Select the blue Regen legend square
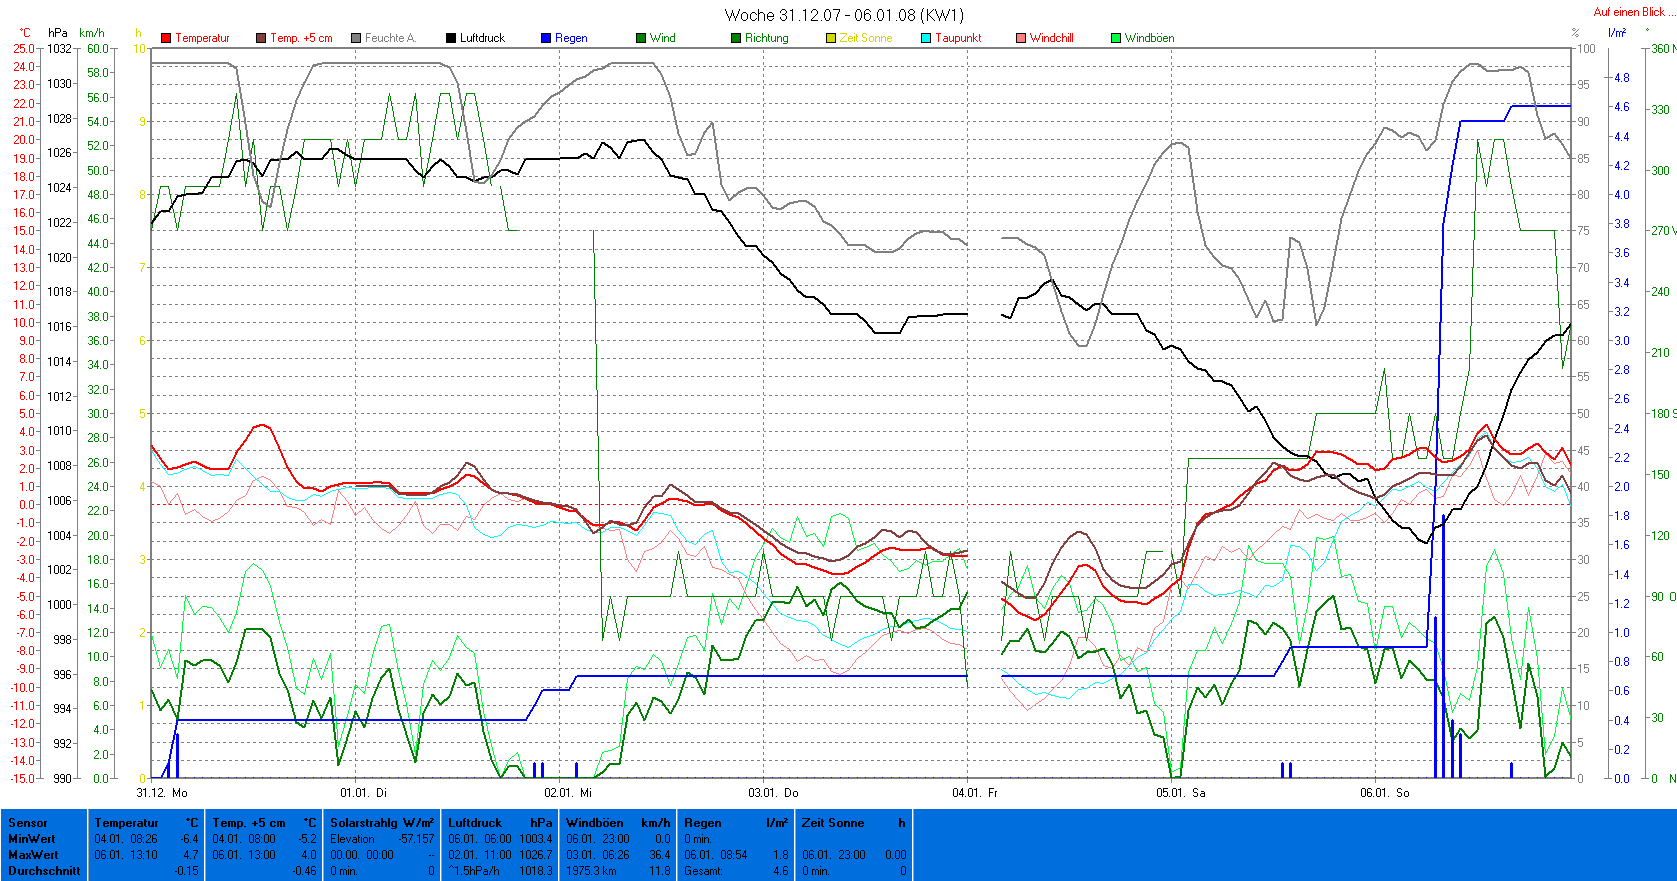The height and width of the screenshot is (881, 1677). (x=546, y=38)
